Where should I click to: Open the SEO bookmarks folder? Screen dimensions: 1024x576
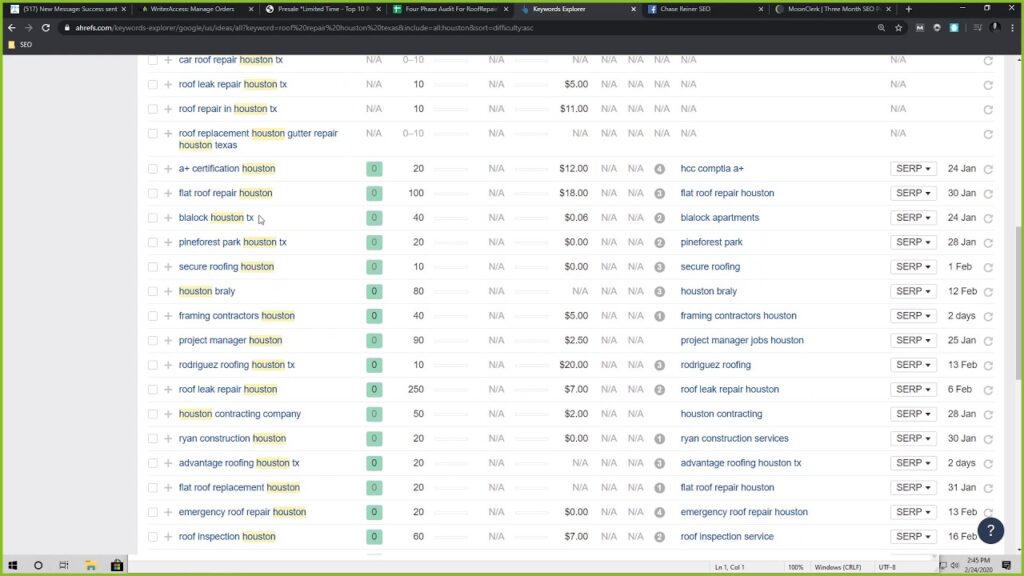[x=19, y=44]
